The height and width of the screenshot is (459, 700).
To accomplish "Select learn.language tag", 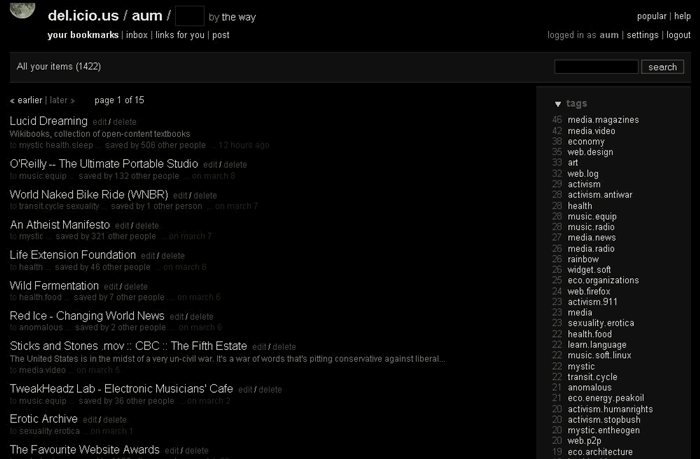I will pyautogui.click(x=597, y=345).
